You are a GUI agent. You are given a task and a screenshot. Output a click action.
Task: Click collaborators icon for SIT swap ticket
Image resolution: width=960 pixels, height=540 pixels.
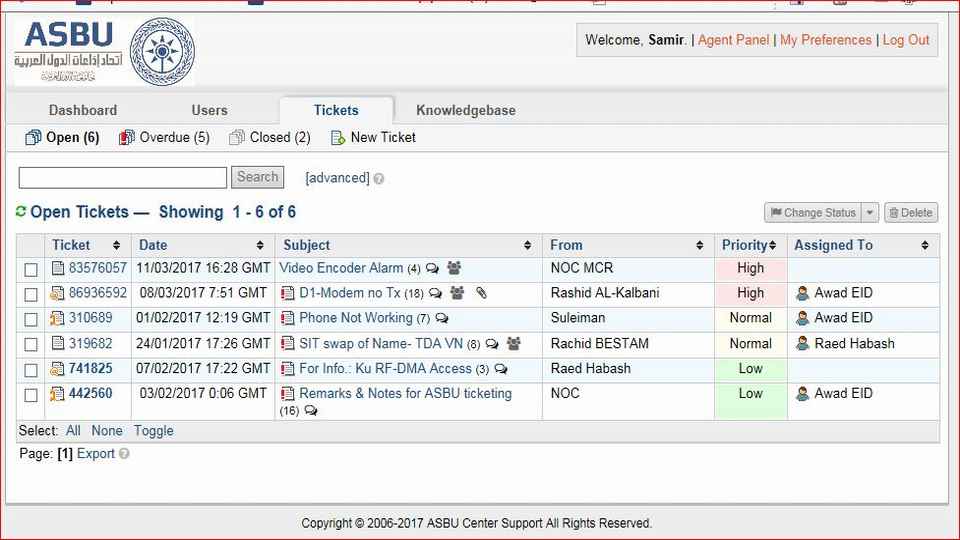pyautogui.click(x=514, y=343)
